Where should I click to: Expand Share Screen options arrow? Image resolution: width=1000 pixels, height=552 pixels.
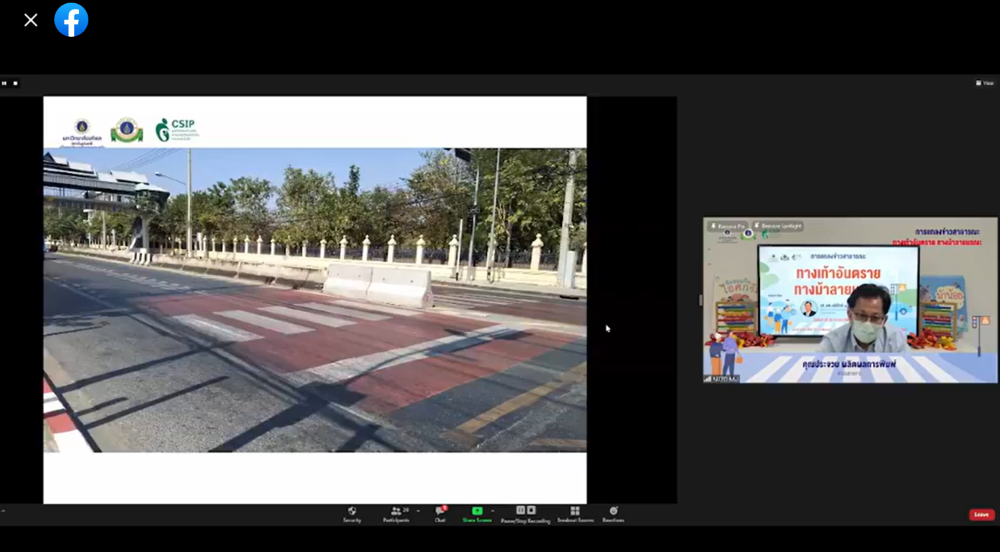(492, 510)
